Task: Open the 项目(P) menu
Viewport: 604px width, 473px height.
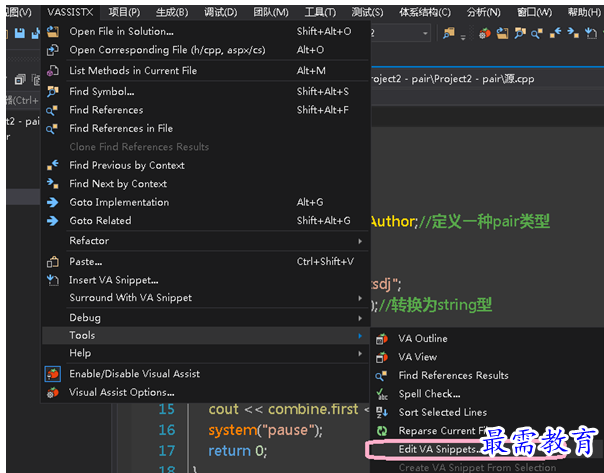Action: (x=124, y=12)
